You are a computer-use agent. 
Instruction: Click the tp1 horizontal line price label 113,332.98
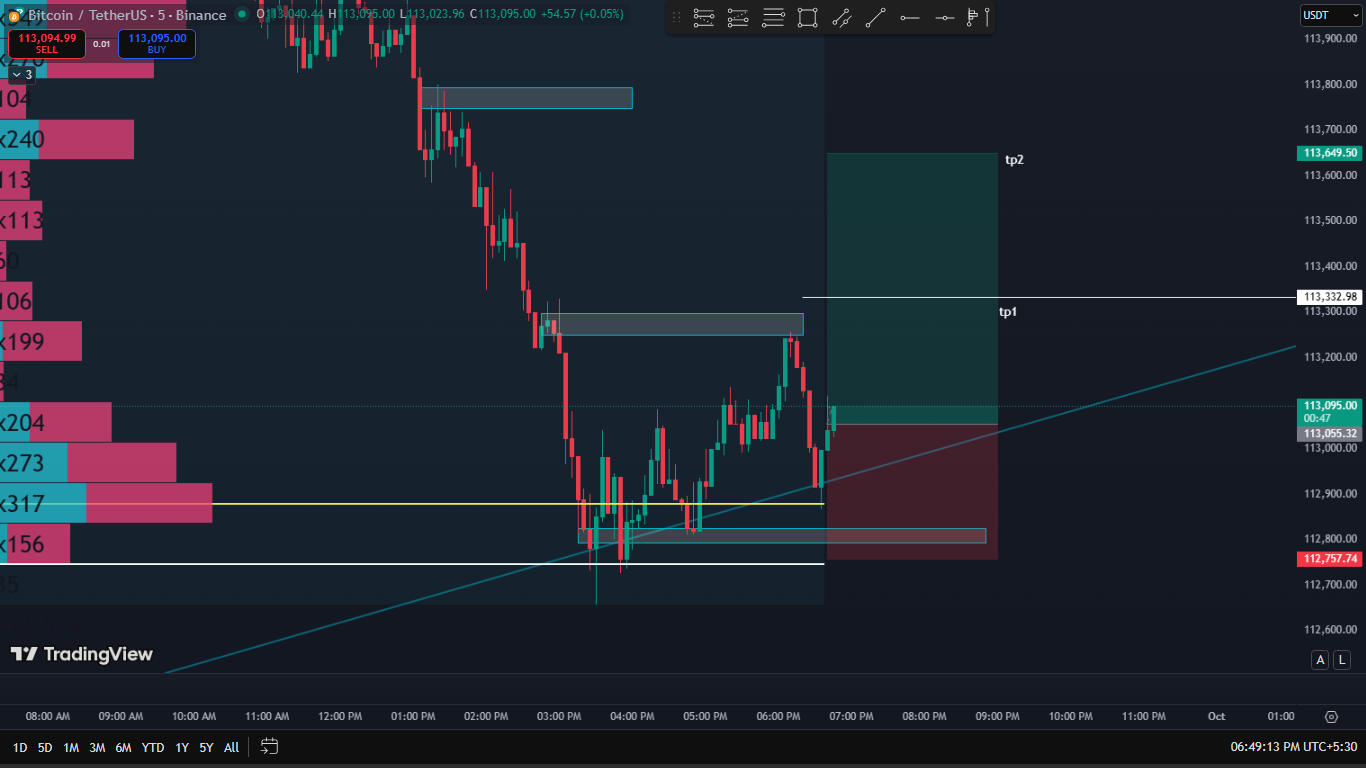coord(1329,297)
